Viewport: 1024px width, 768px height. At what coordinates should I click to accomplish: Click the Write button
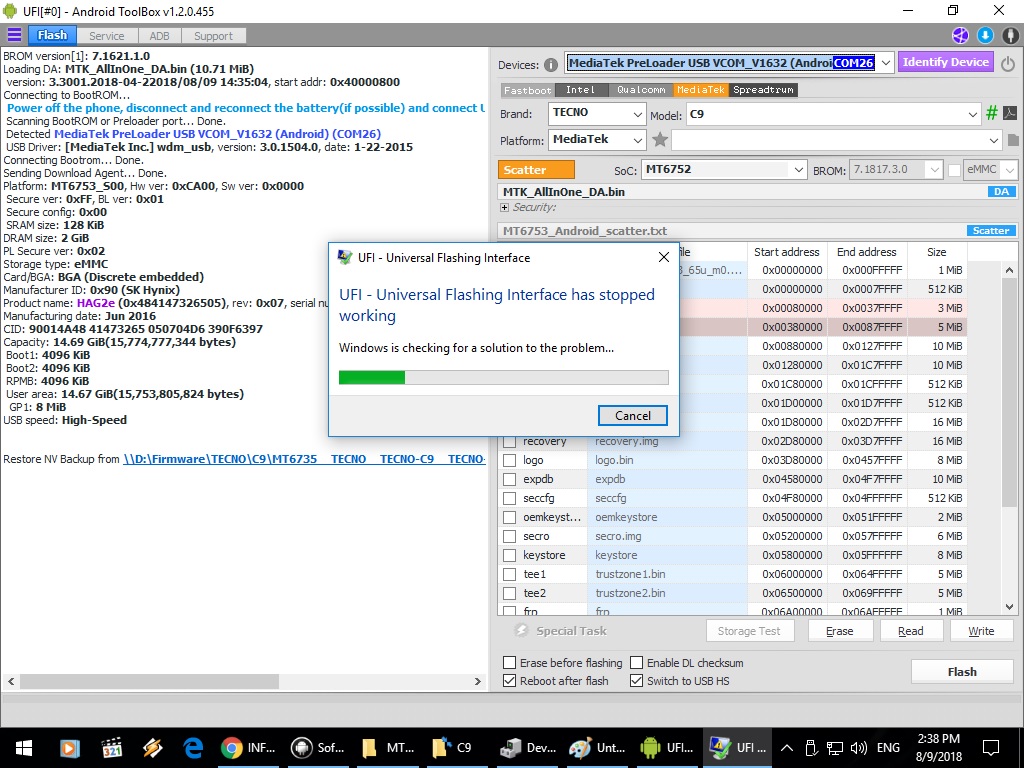(x=981, y=631)
